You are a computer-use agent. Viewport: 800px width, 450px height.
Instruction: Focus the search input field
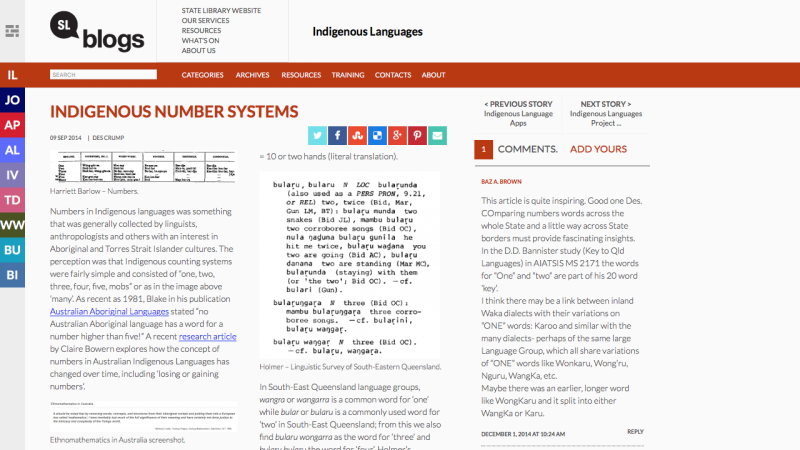click(103, 74)
